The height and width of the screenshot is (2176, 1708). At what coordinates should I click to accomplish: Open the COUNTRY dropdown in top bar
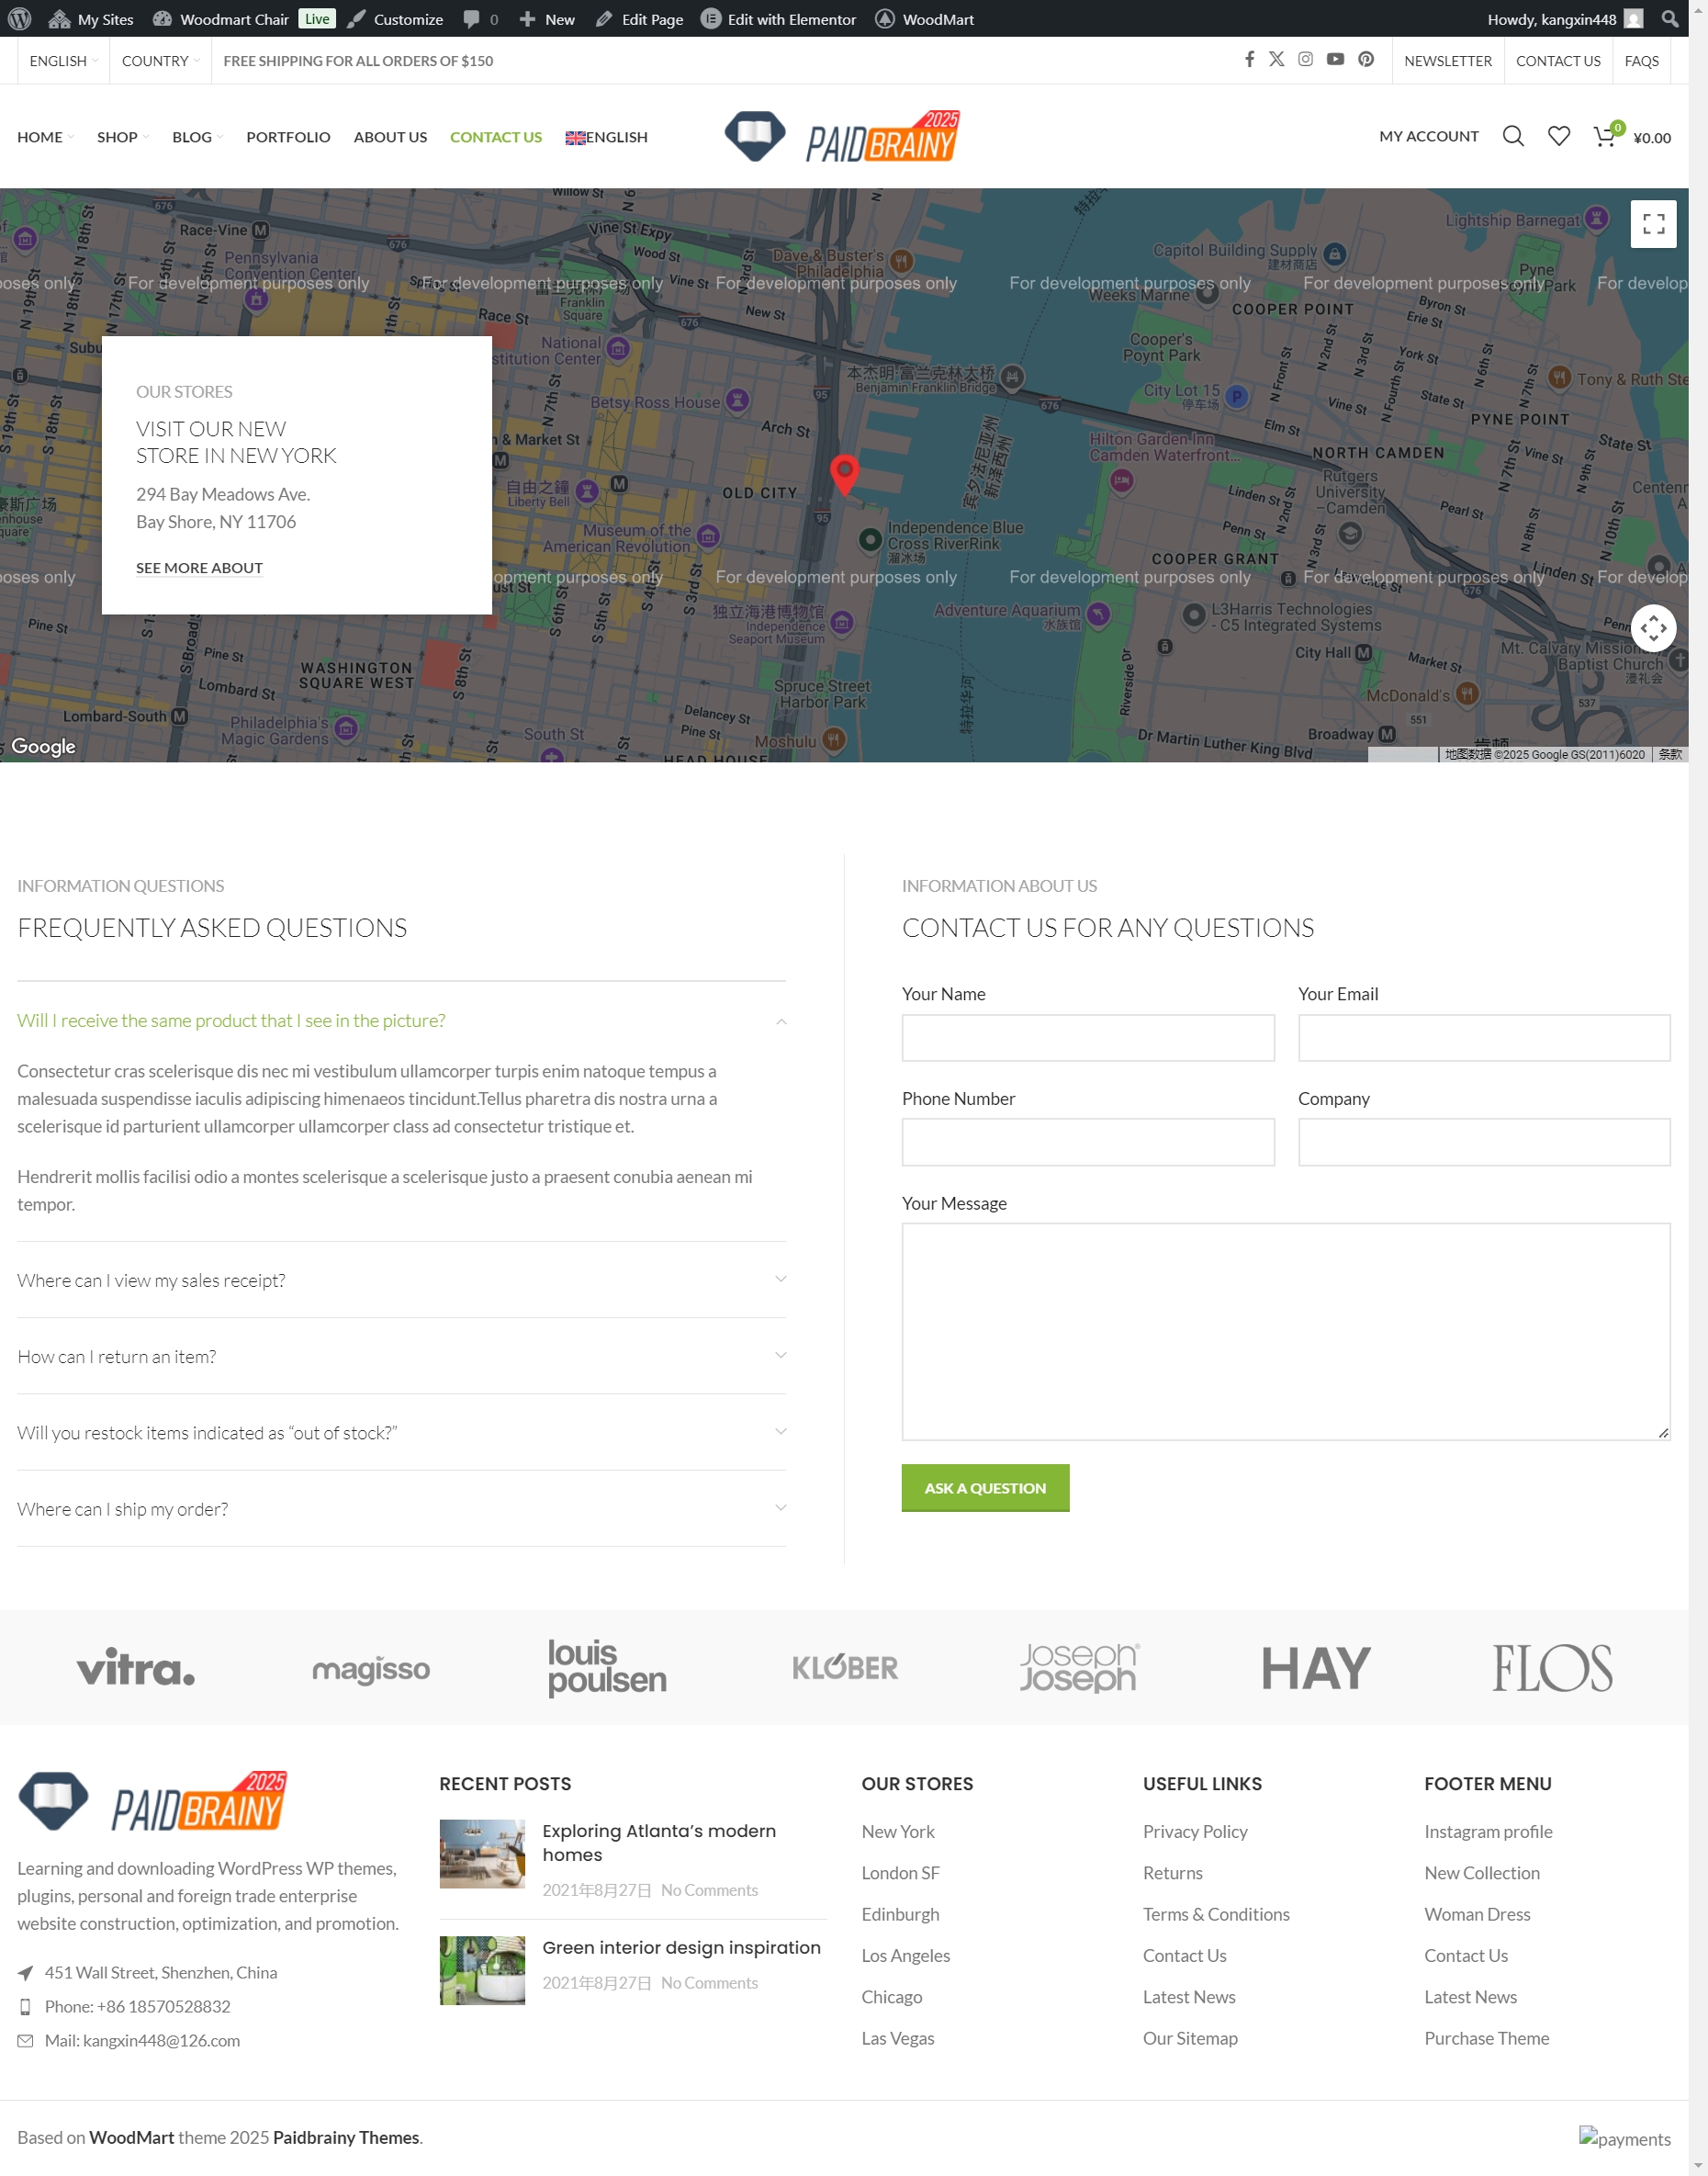(x=160, y=60)
